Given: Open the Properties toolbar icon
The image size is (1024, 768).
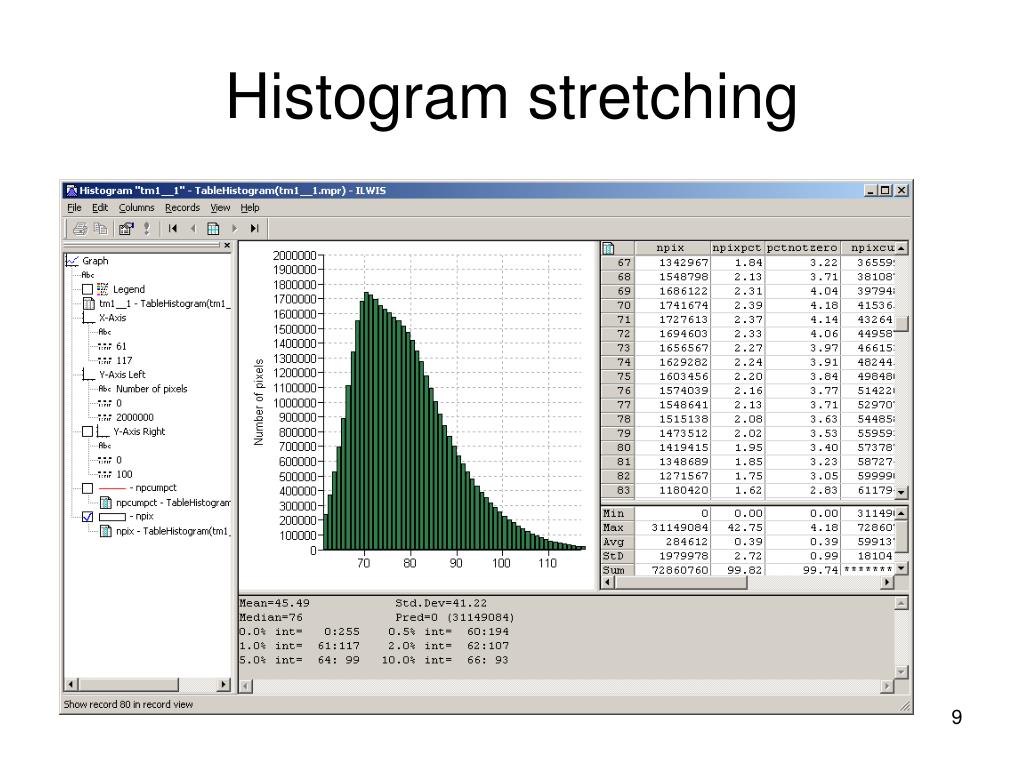Looking at the screenshot, I should pos(125,229).
